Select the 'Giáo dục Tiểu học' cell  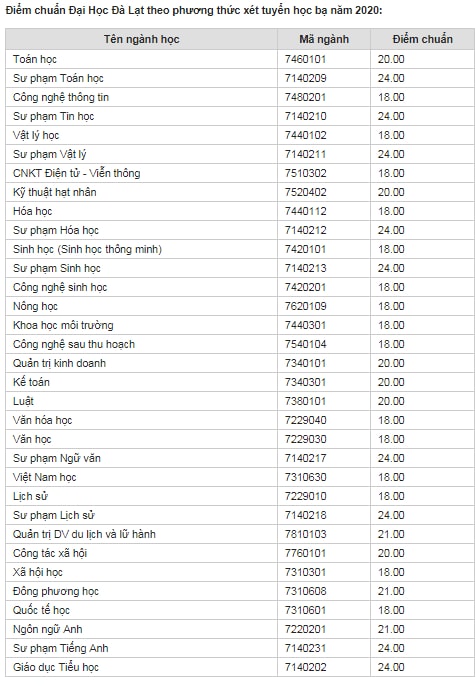click(141, 667)
